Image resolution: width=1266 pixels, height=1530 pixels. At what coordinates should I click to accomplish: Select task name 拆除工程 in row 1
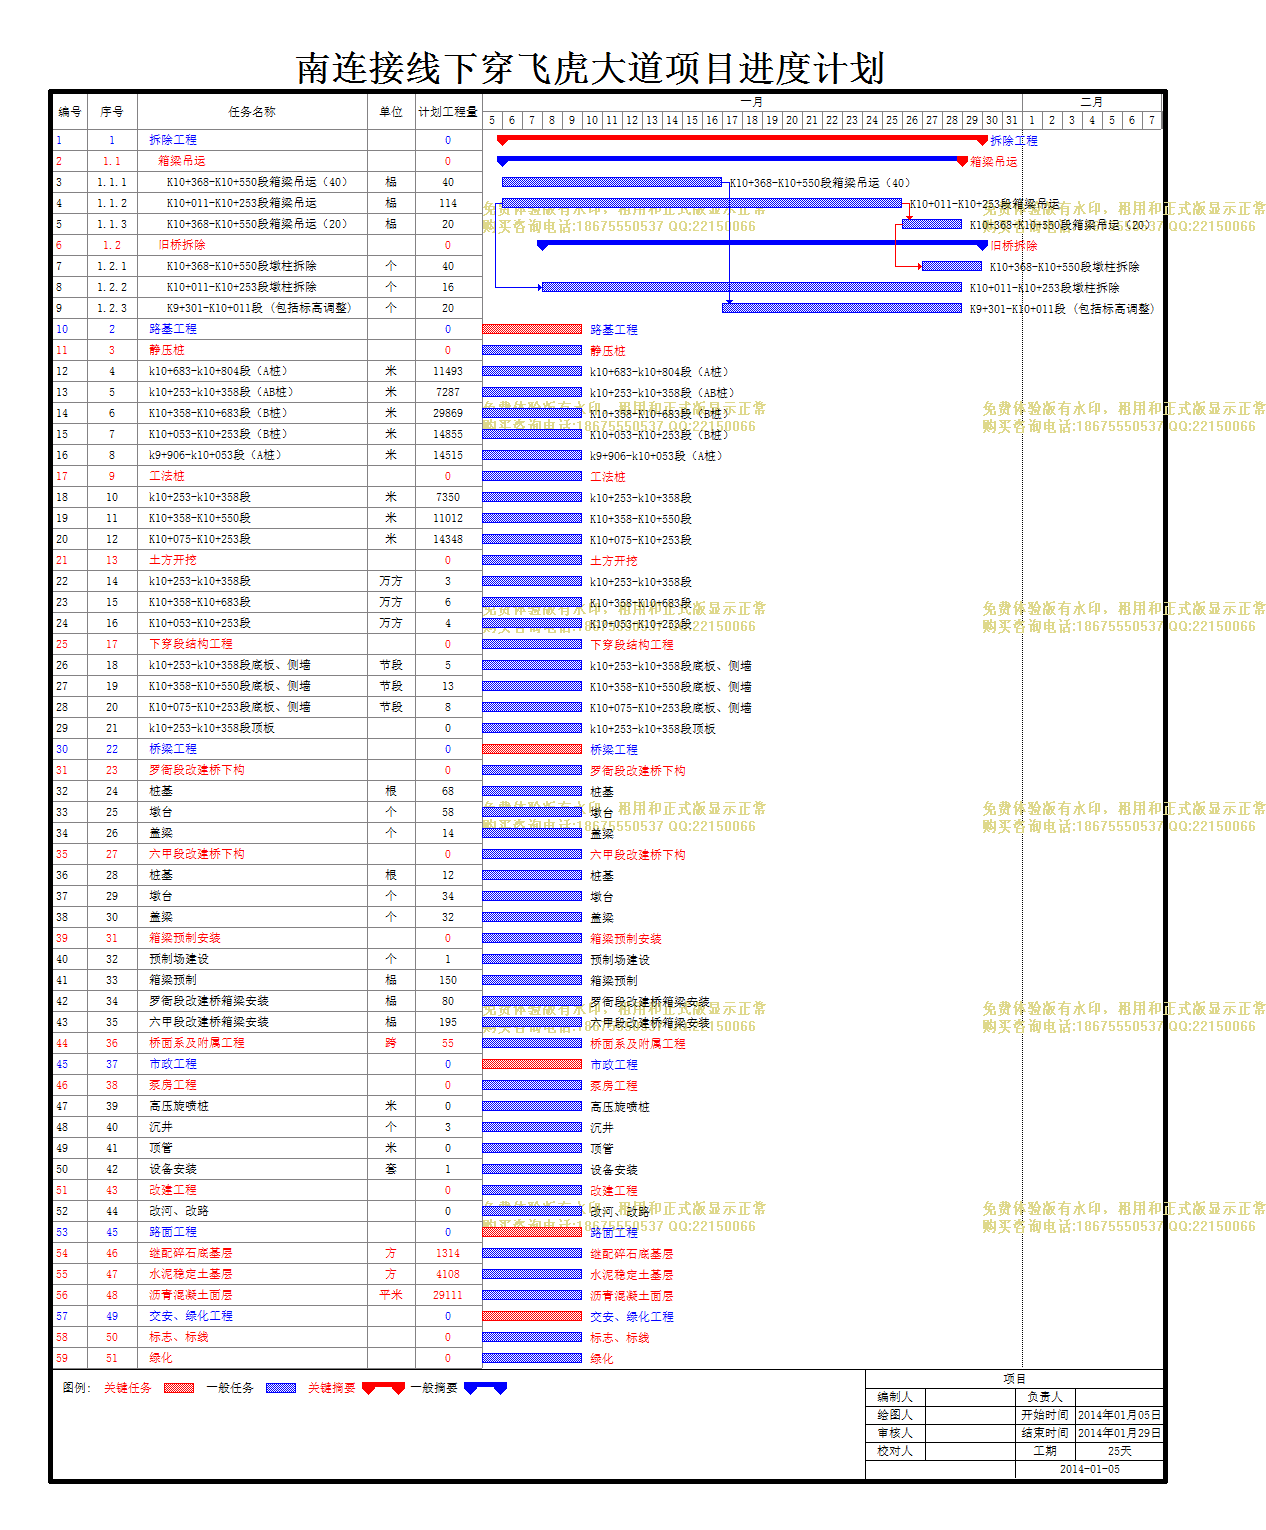[173, 140]
